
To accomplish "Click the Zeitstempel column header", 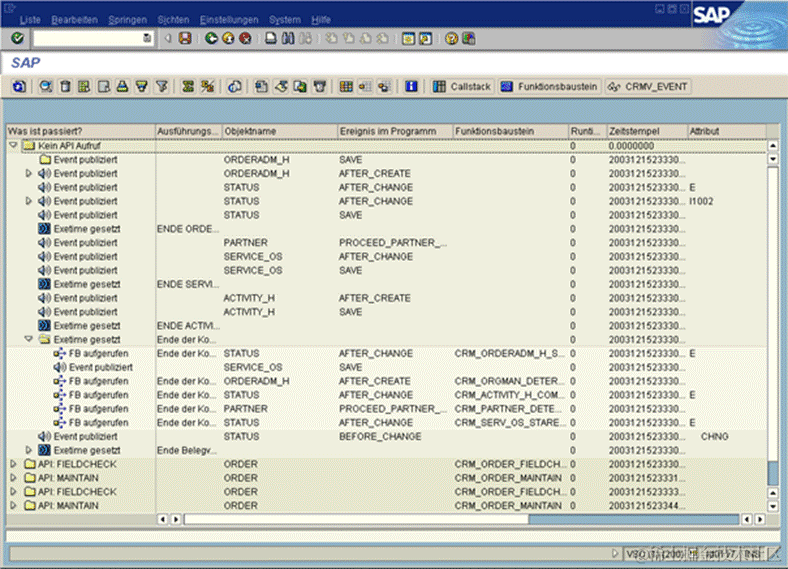I will (x=647, y=131).
